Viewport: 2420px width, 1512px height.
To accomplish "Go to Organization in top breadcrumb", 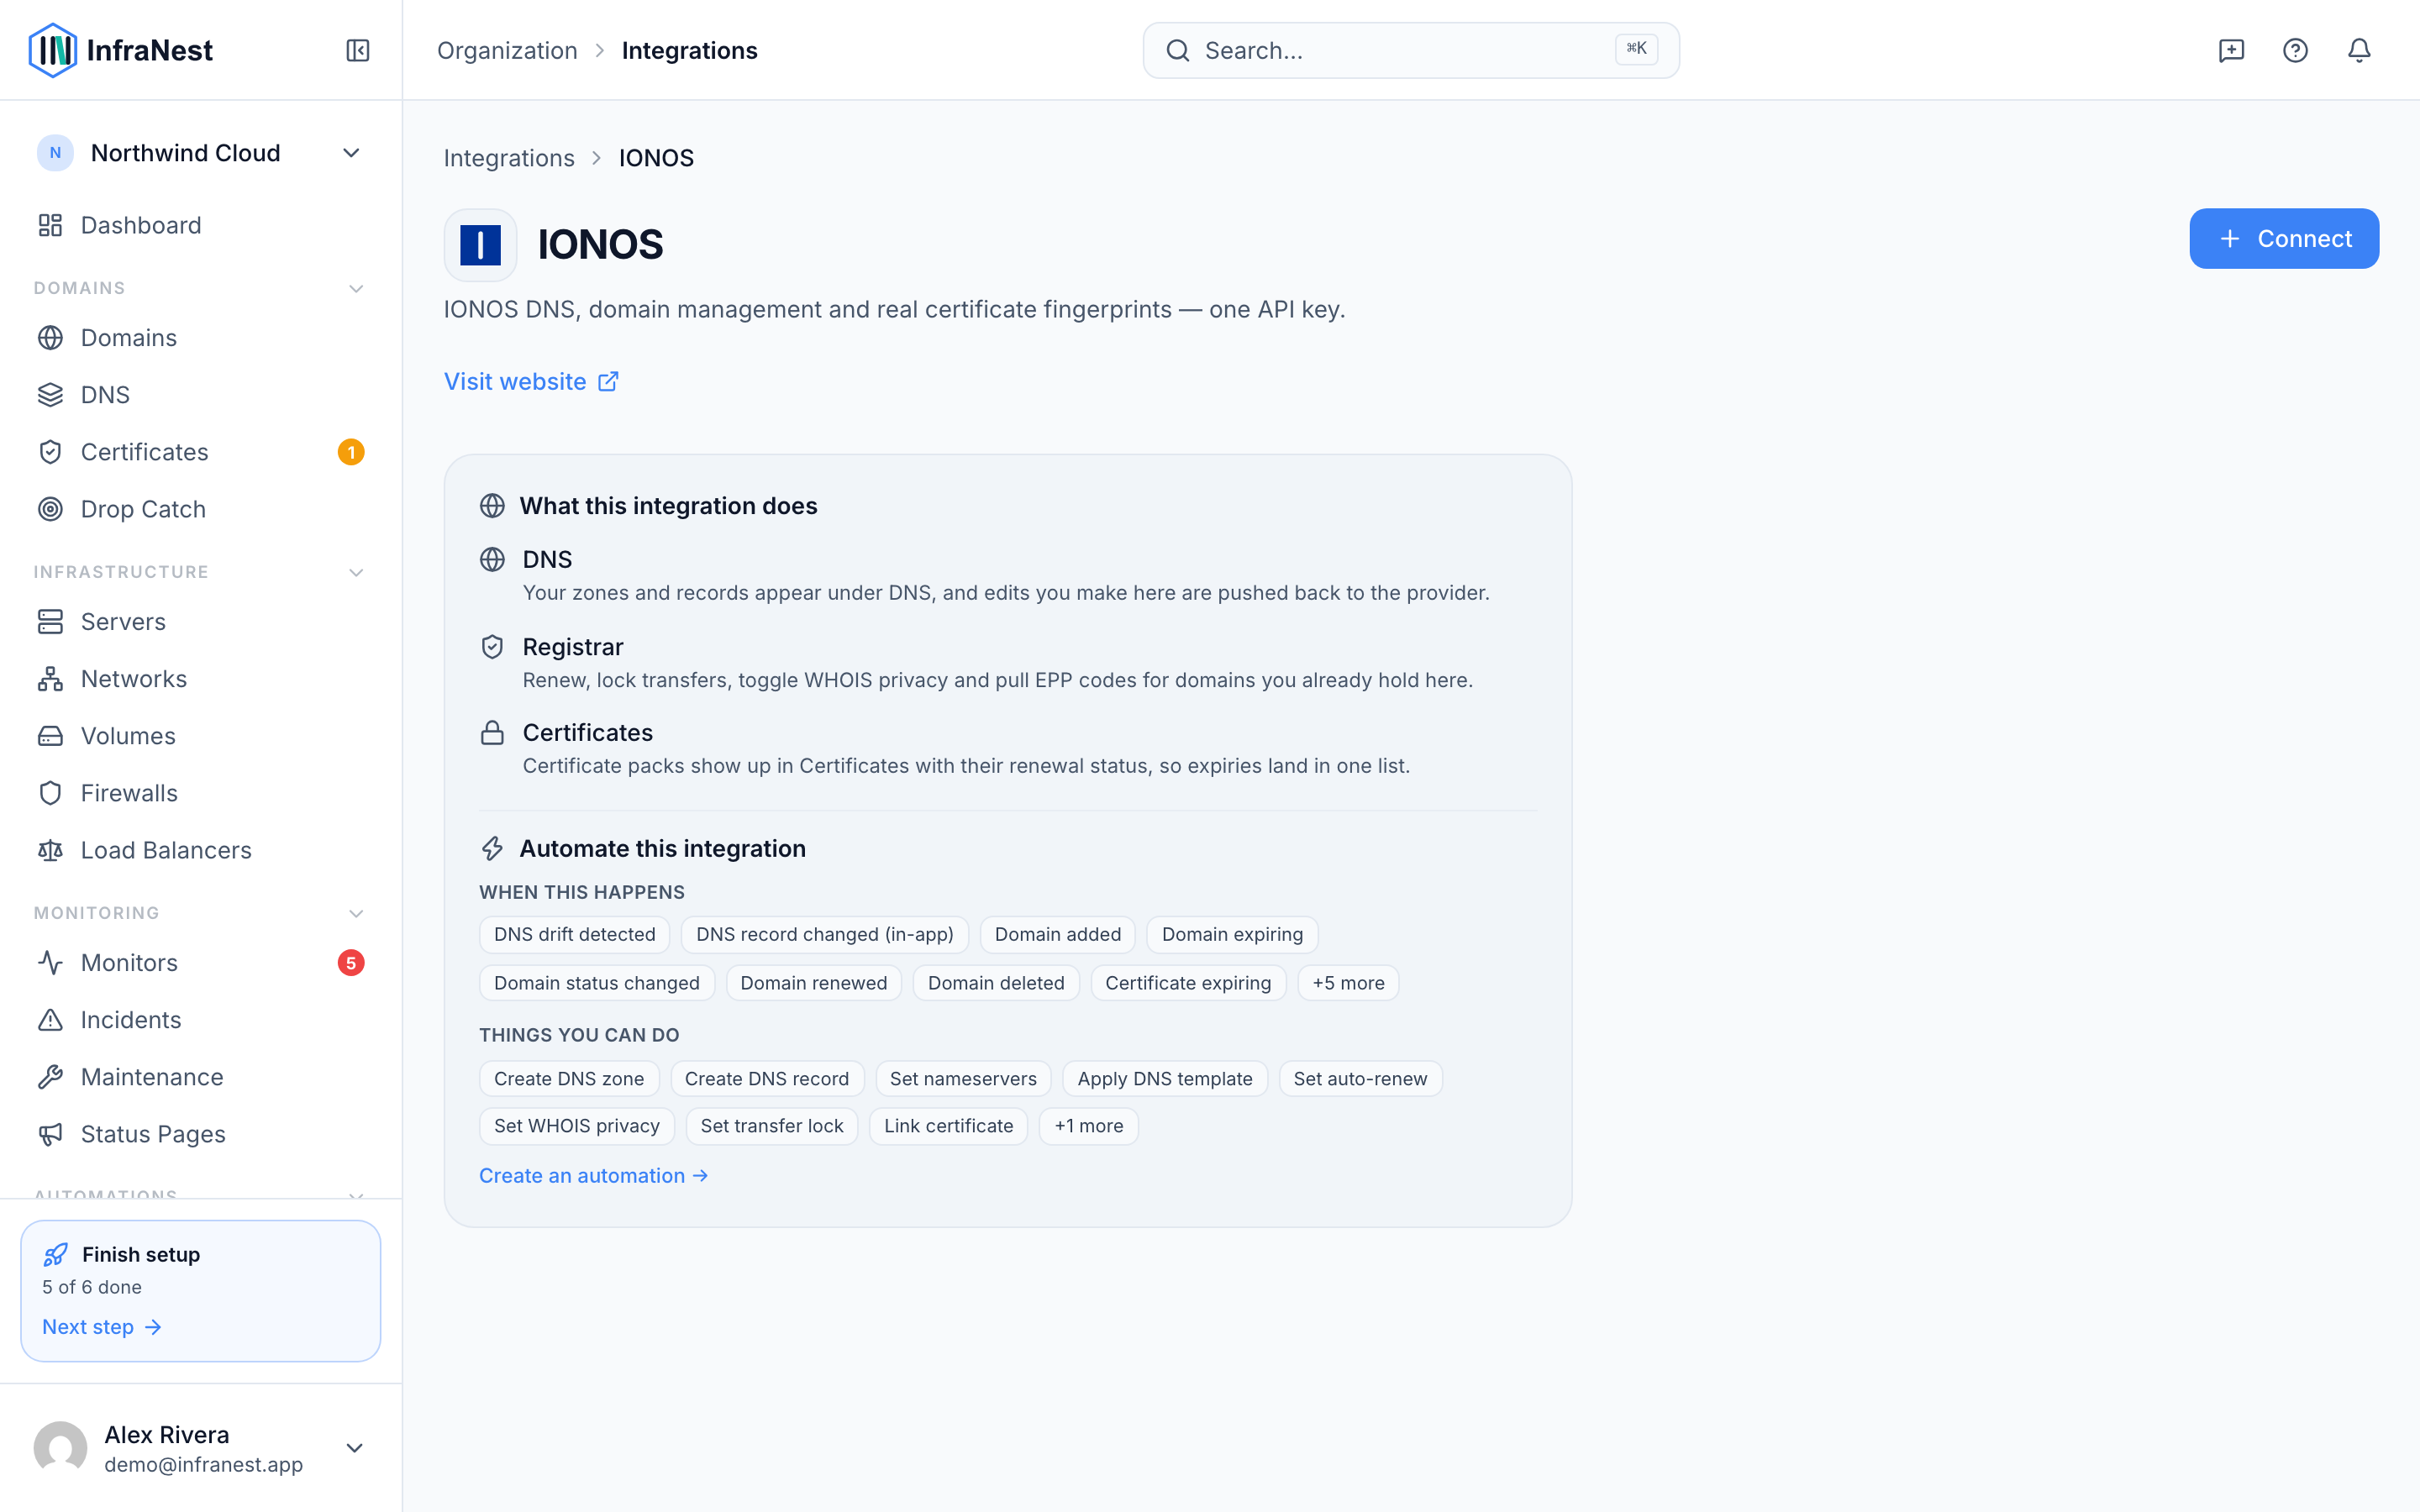I will (x=507, y=50).
